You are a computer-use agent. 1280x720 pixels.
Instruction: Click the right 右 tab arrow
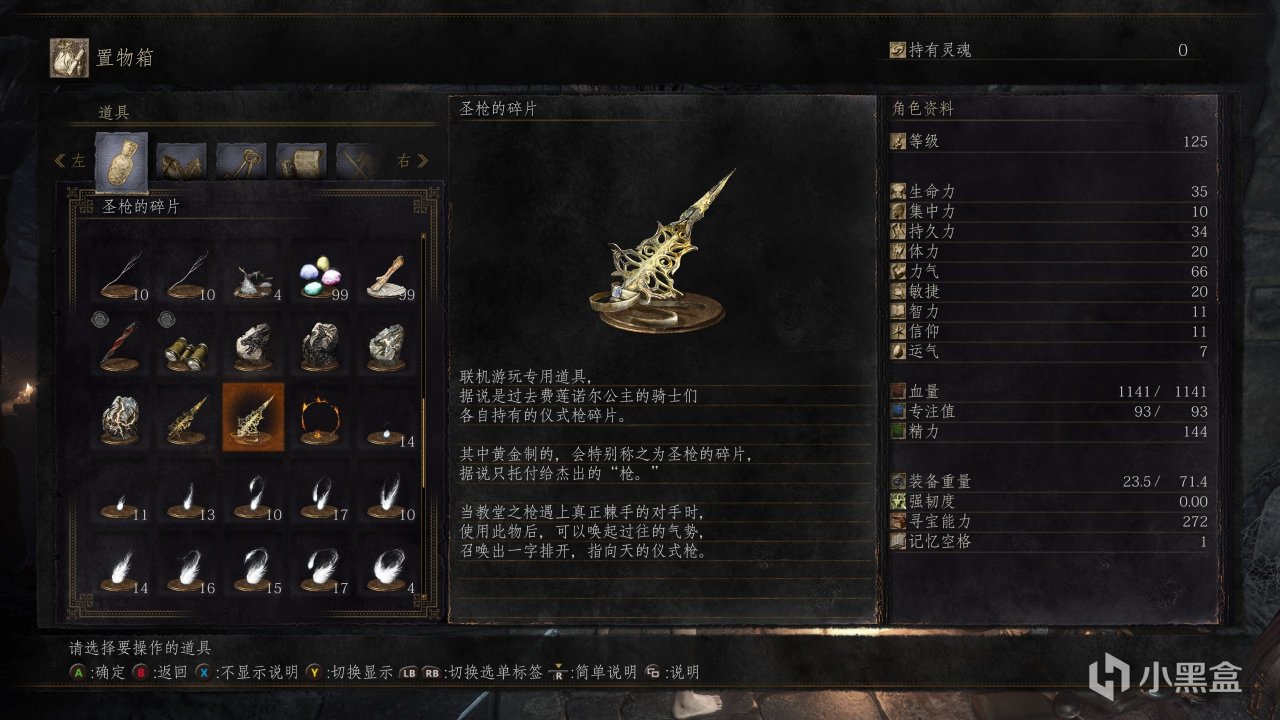click(412, 160)
